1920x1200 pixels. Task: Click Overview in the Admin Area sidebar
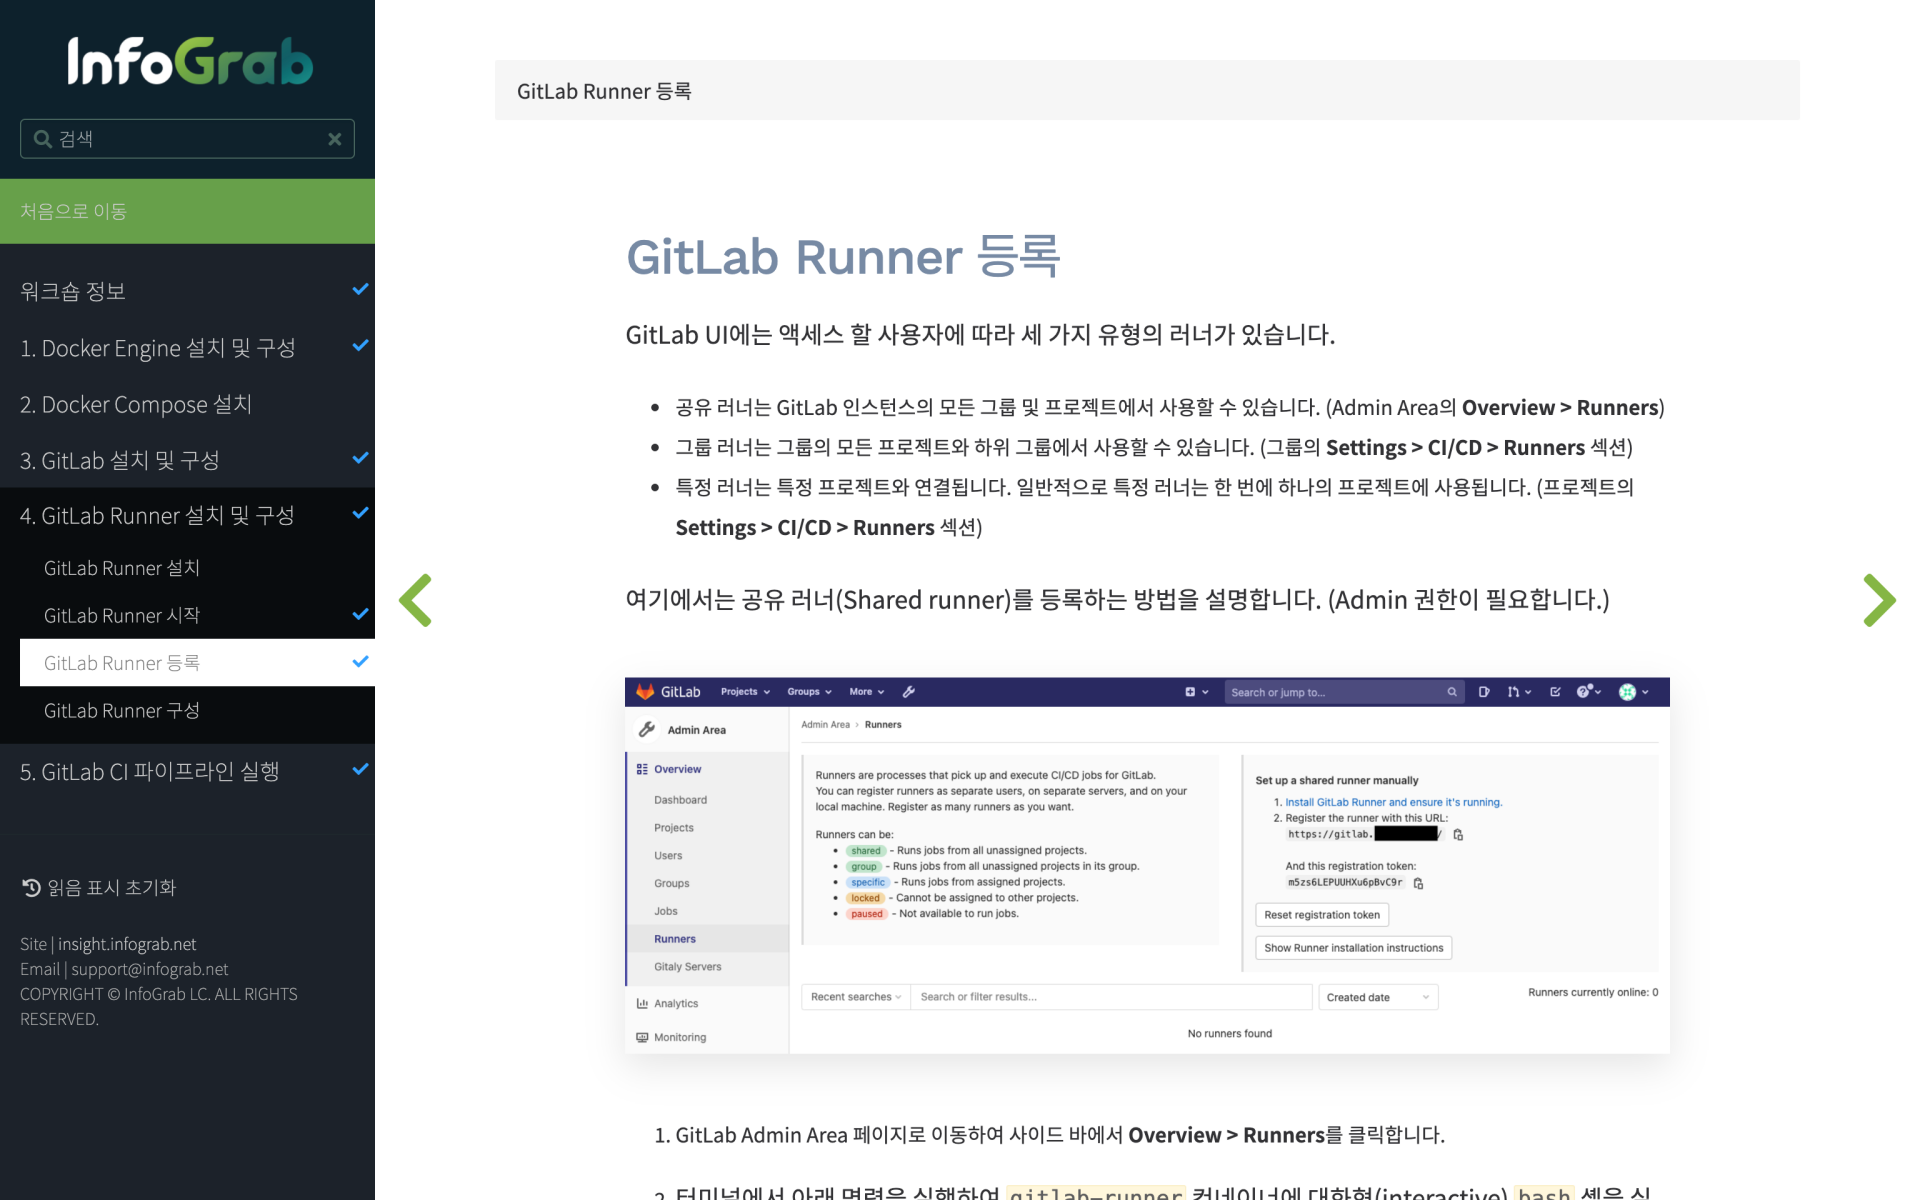677,769
